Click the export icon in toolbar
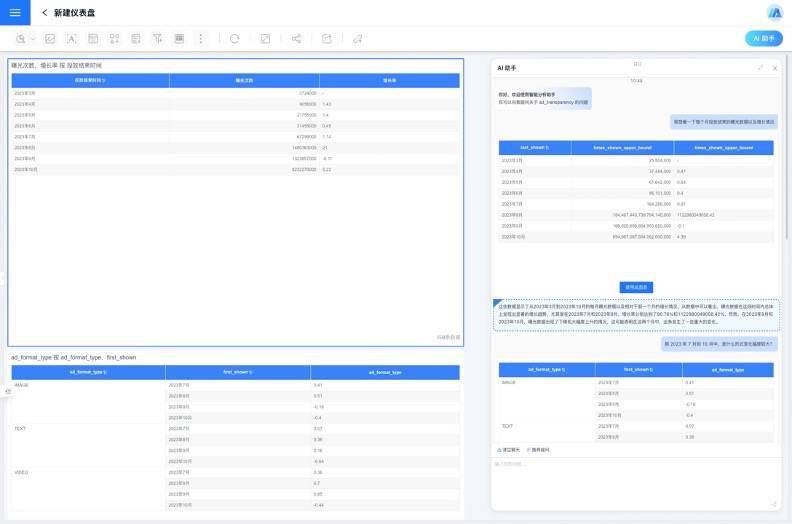Image resolution: width=792 pixels, height=524 pixels. [x=326, y=38]
